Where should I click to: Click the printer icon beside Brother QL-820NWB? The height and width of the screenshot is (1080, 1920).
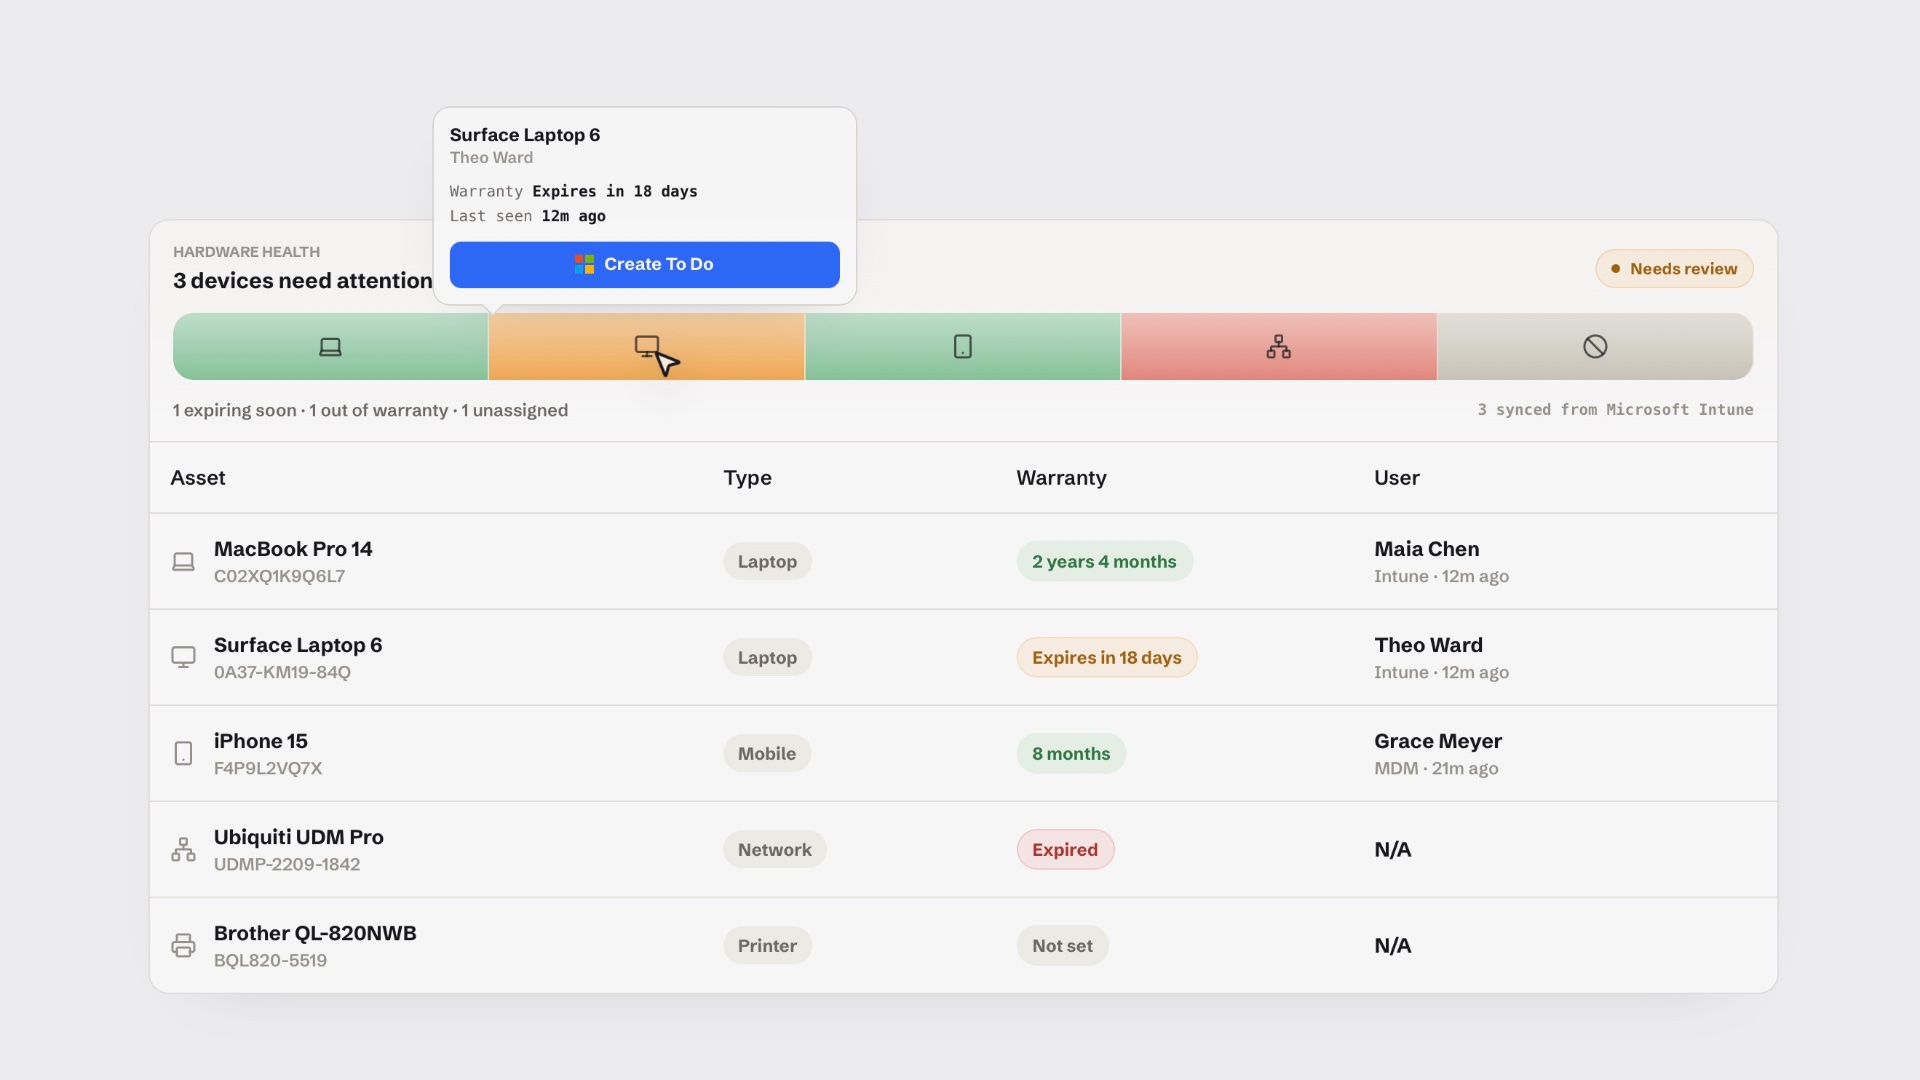pyautogui.click(x=183, y=945)
